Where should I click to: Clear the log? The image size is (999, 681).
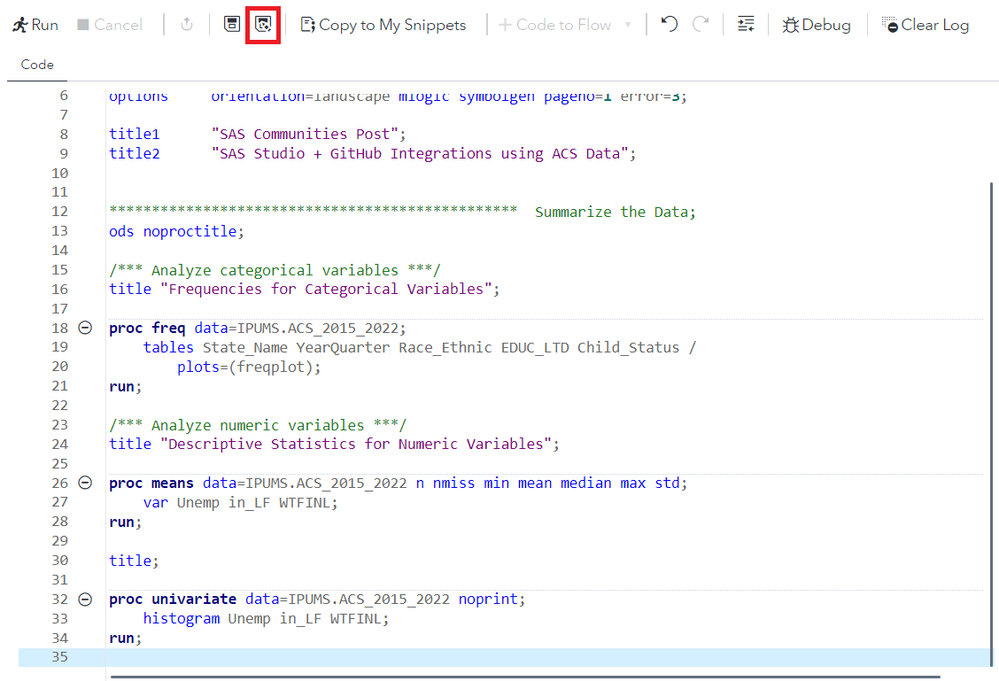924,24
